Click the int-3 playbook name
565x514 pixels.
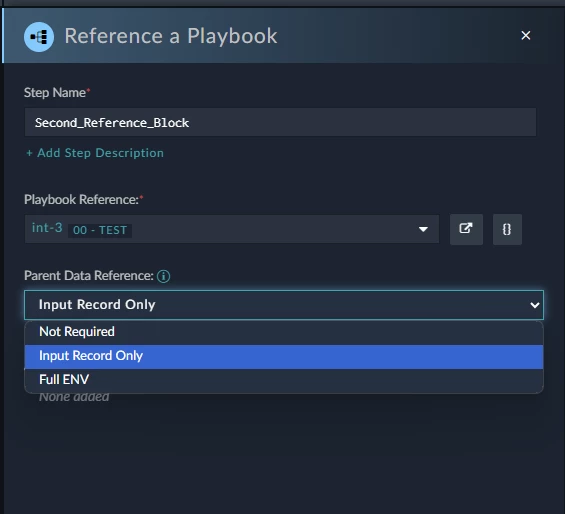point(47,228)
